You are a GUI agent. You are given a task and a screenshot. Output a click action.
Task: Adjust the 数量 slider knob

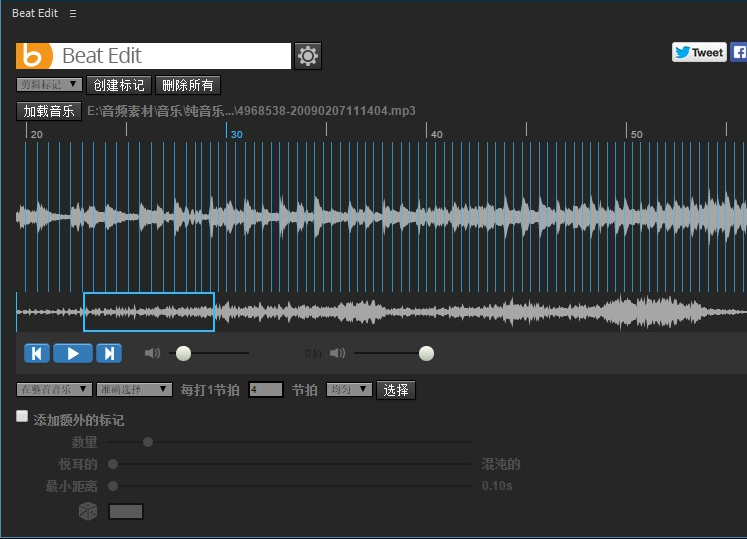click(148, 442)
